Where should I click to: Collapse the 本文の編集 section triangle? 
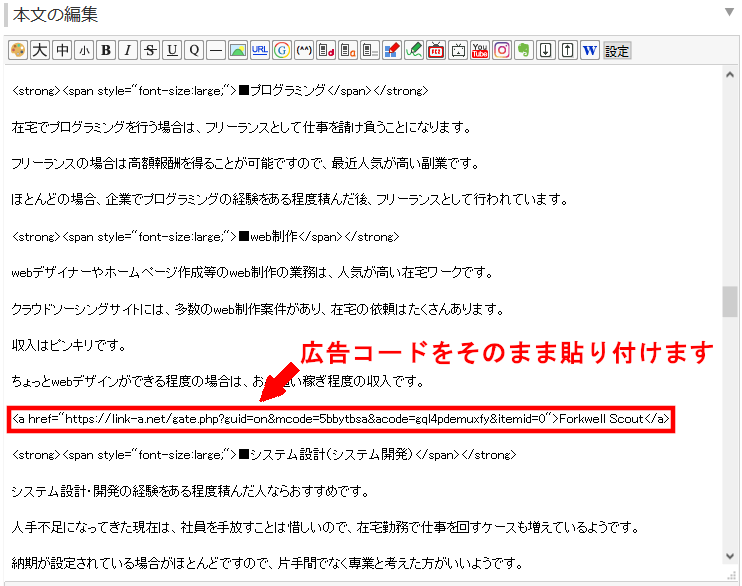pos(729,12)
